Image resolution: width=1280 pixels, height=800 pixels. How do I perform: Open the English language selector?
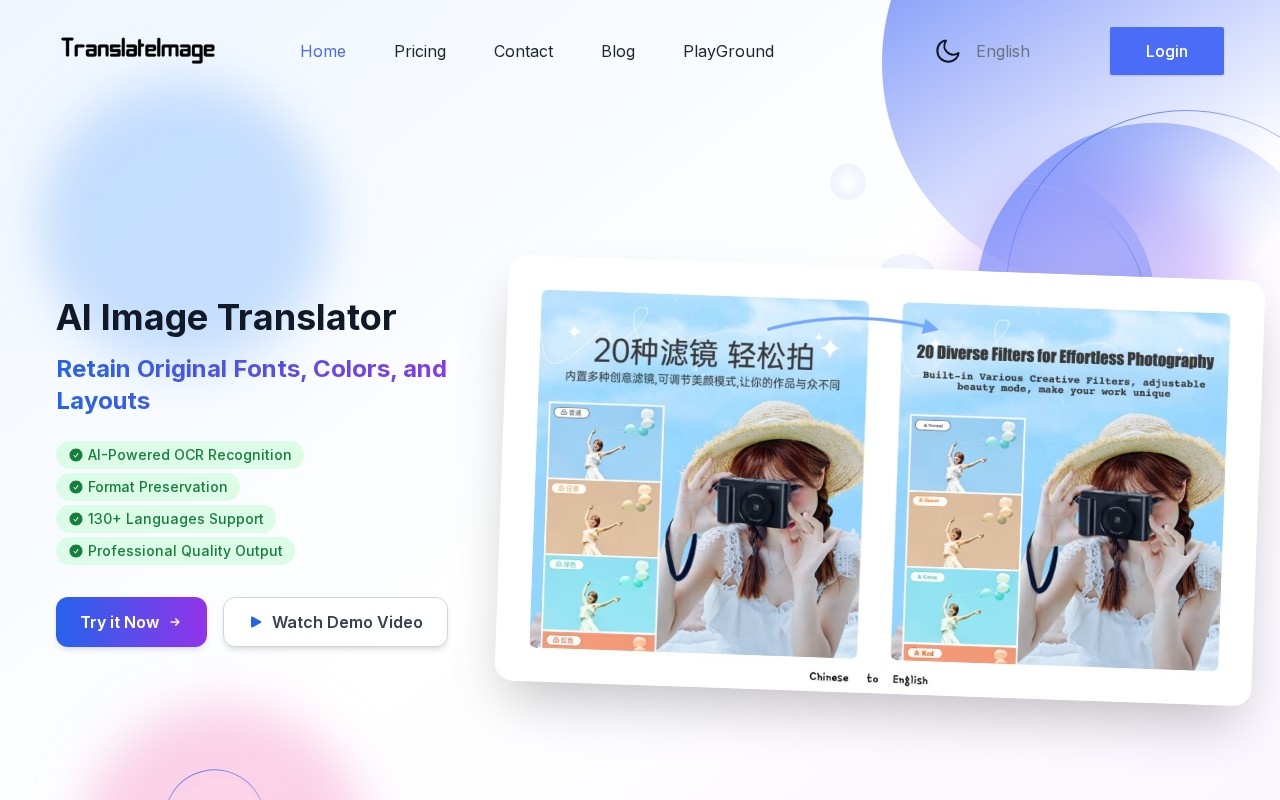pos(1002,51)
